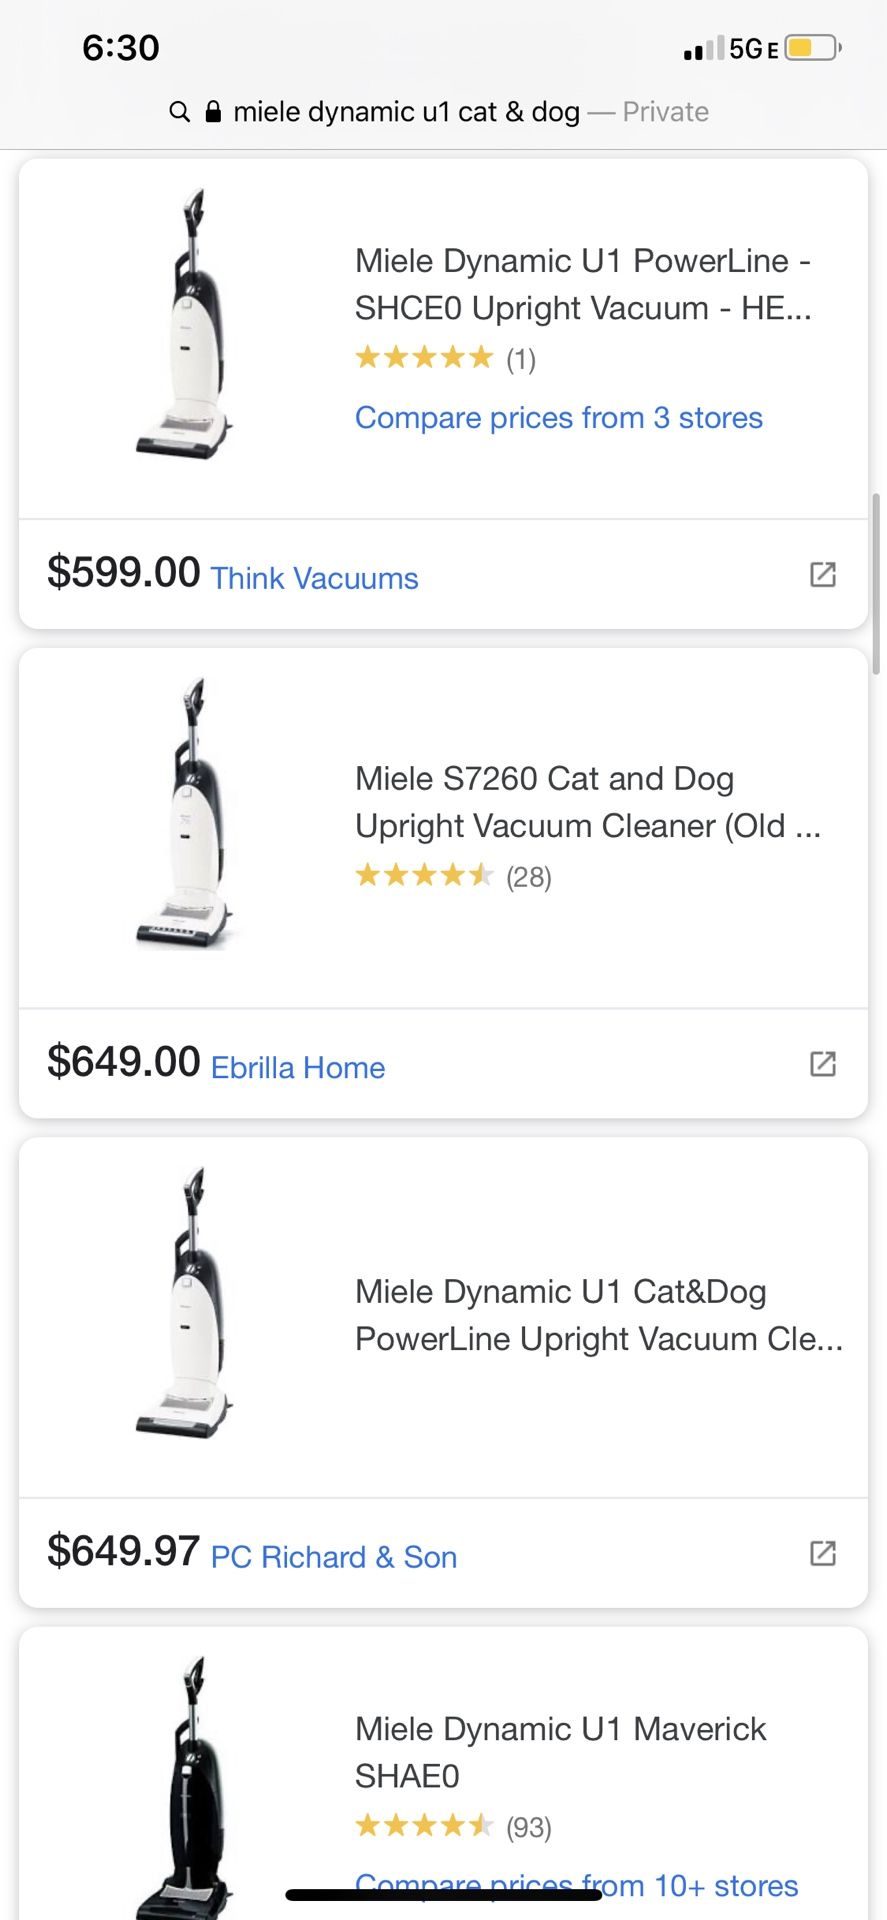The height and width of the screenshot is (1920, 887).
Task: Tap the Miele Dynamic U1 PowerLine vacuum thumbnail
Action: tap(185, 323)
